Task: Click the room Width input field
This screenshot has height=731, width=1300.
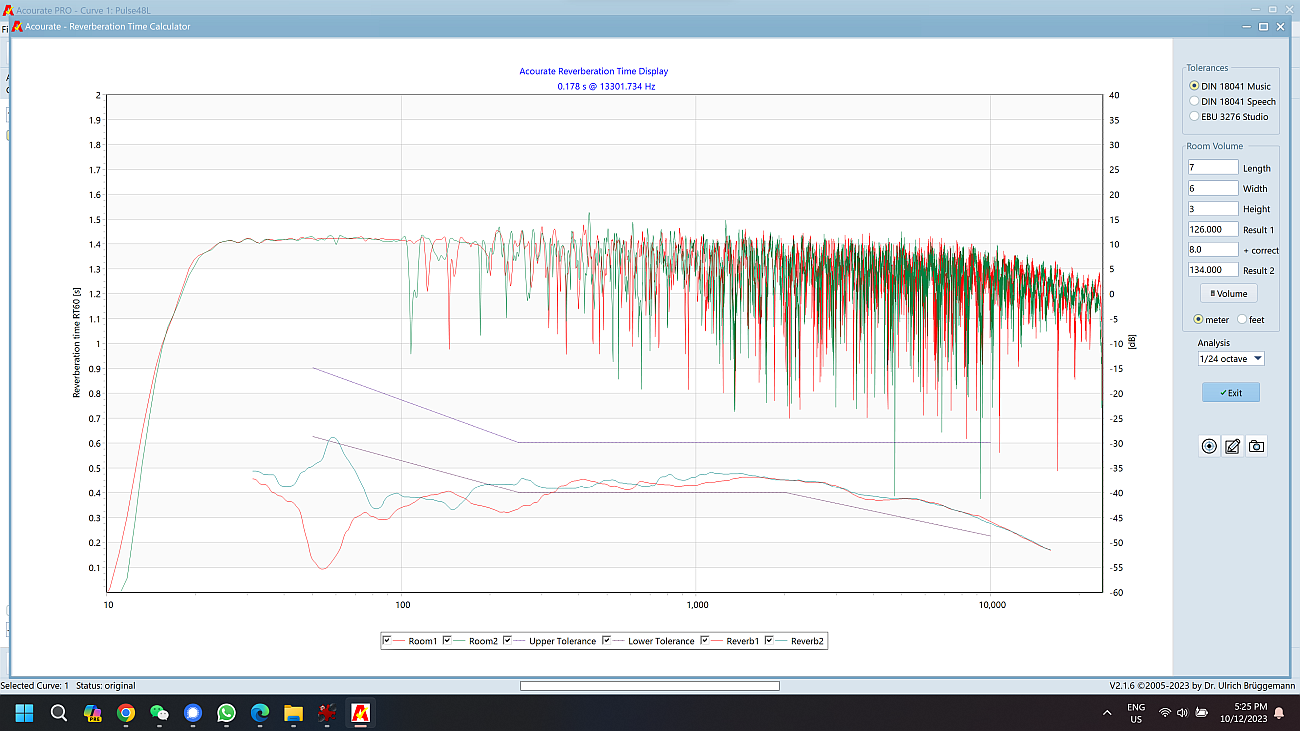Action: (x=1213, y=188)
